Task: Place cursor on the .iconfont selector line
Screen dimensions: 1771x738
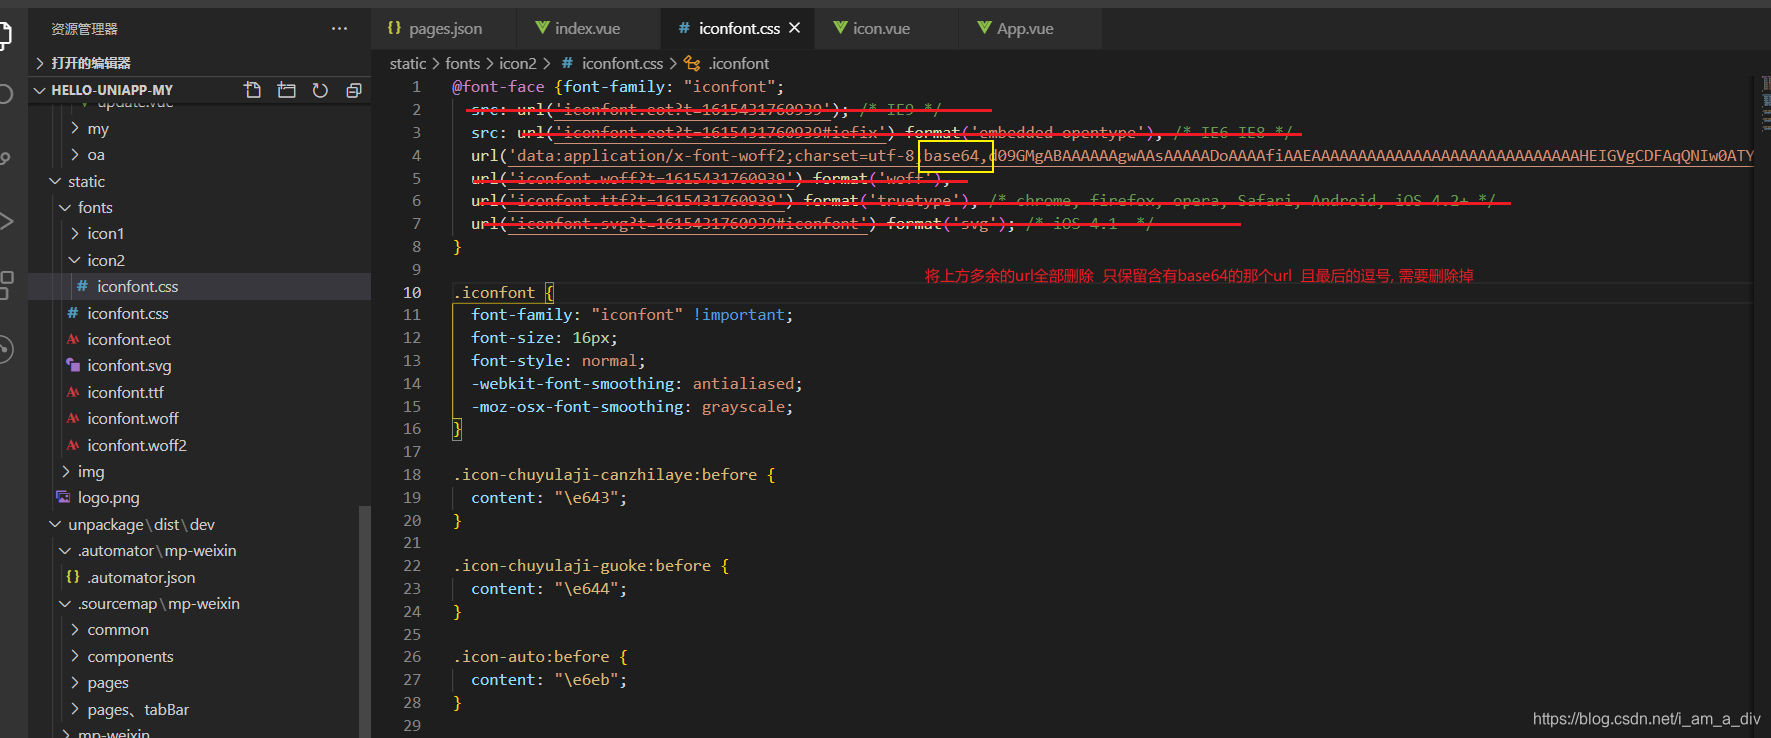Action: (x=1102, y=292)
